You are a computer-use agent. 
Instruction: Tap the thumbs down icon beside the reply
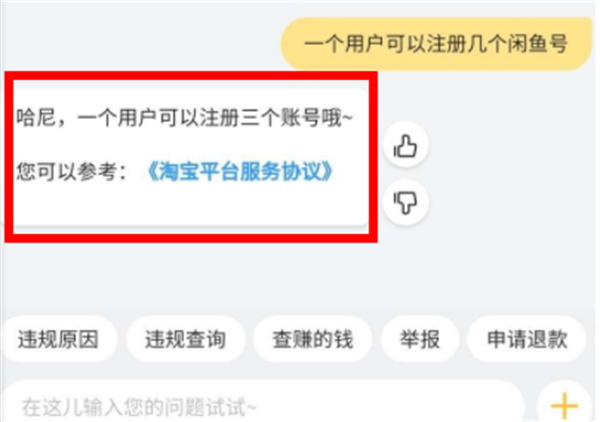tap(405, 202)
